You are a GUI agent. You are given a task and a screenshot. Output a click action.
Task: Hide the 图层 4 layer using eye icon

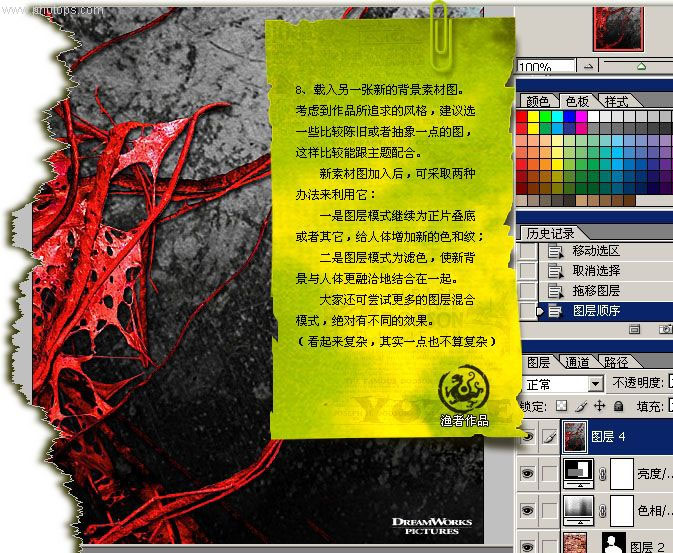[x=528, y=436]
